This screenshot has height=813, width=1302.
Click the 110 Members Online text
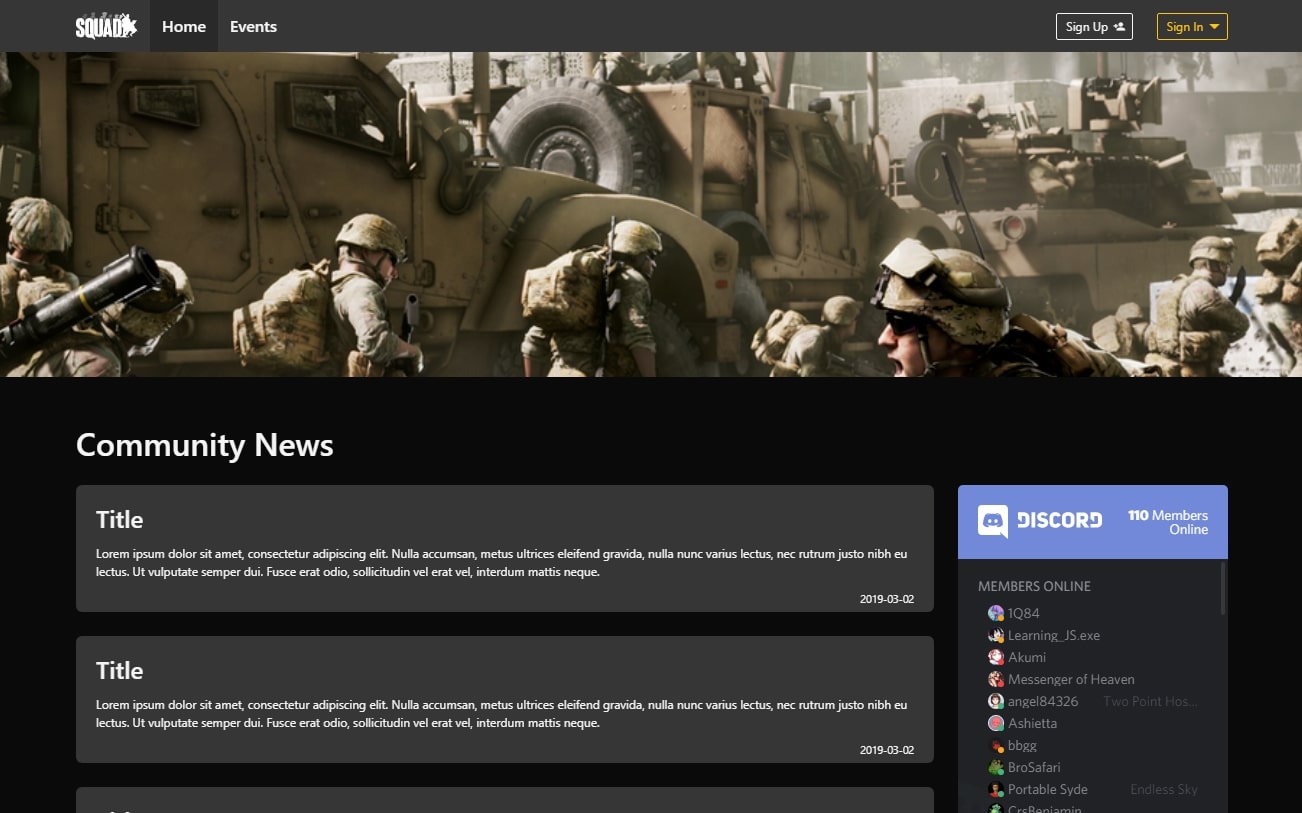click(1168, 522)
